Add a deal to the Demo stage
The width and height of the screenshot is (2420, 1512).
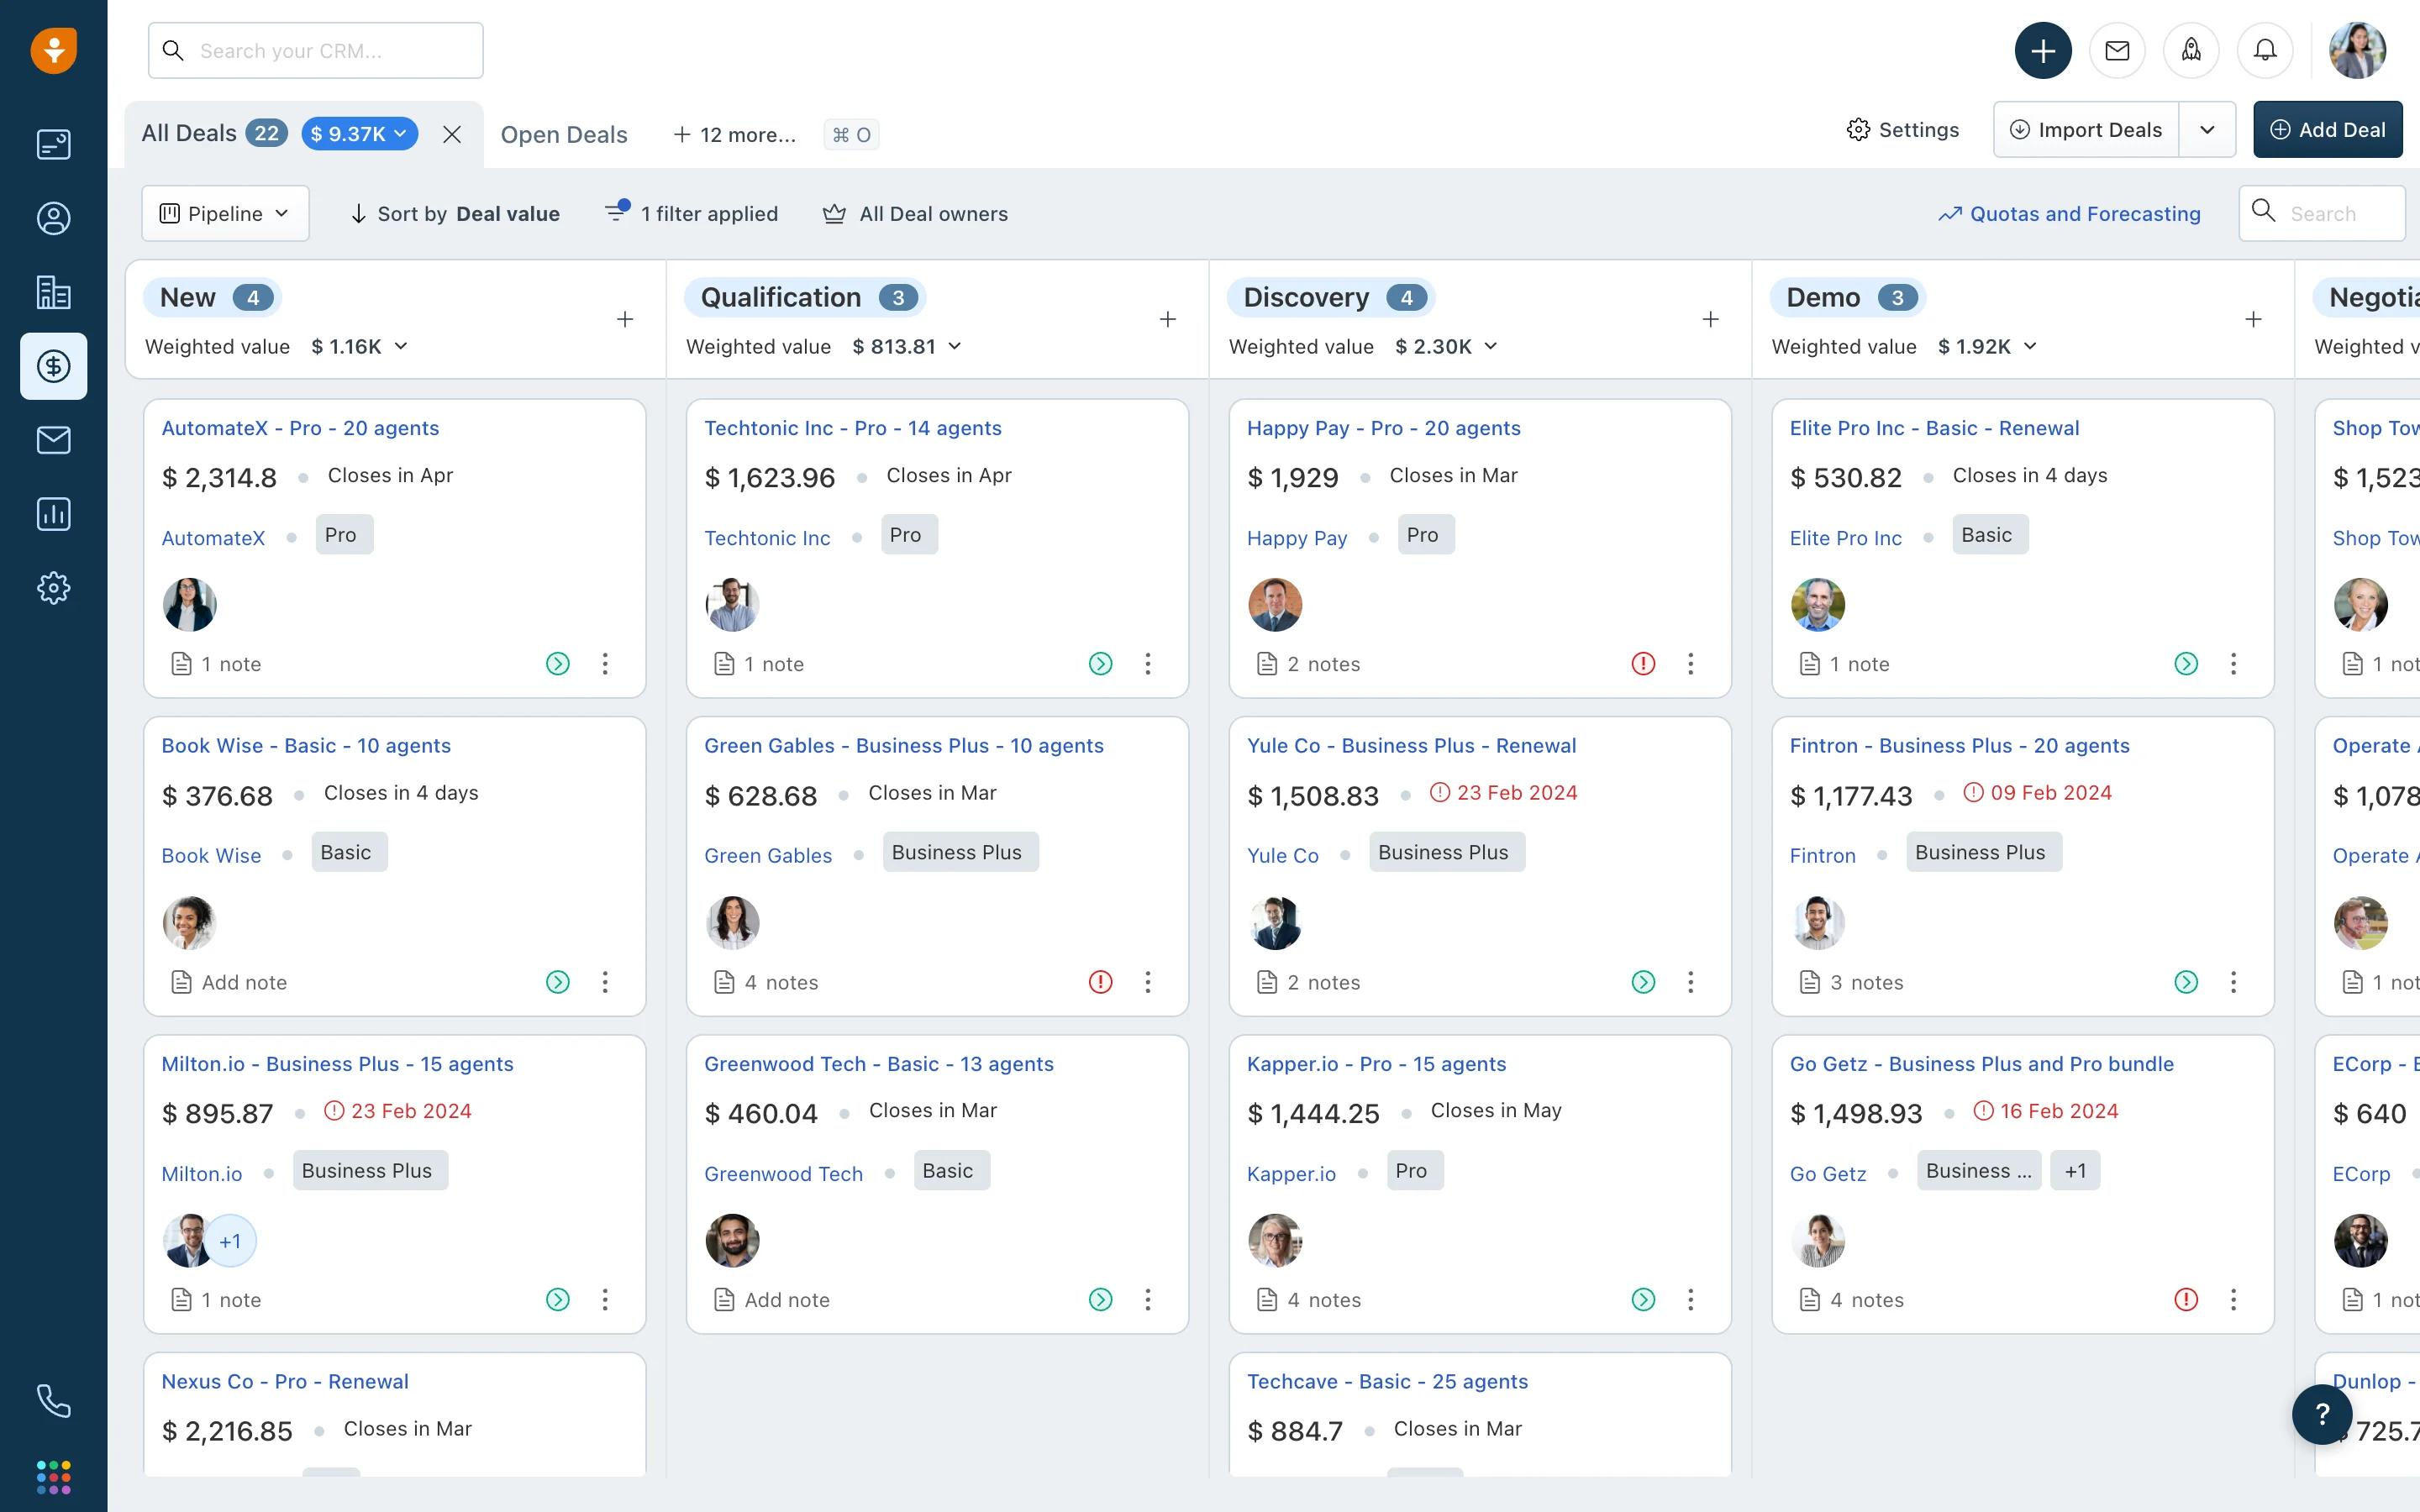point(2253,319)
